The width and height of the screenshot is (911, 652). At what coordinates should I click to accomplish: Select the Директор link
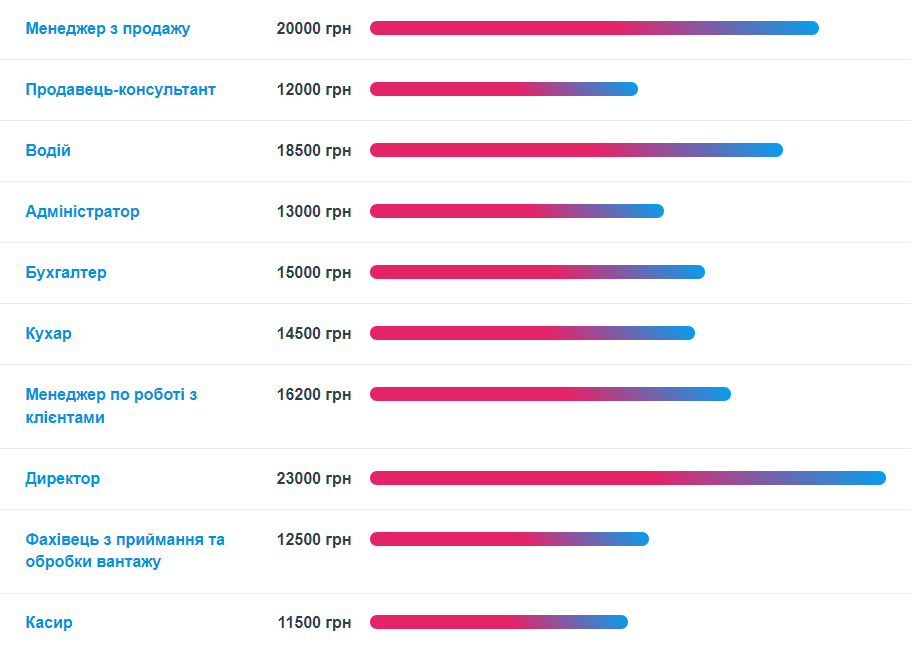pyautogui.click(x=62, y=478)
